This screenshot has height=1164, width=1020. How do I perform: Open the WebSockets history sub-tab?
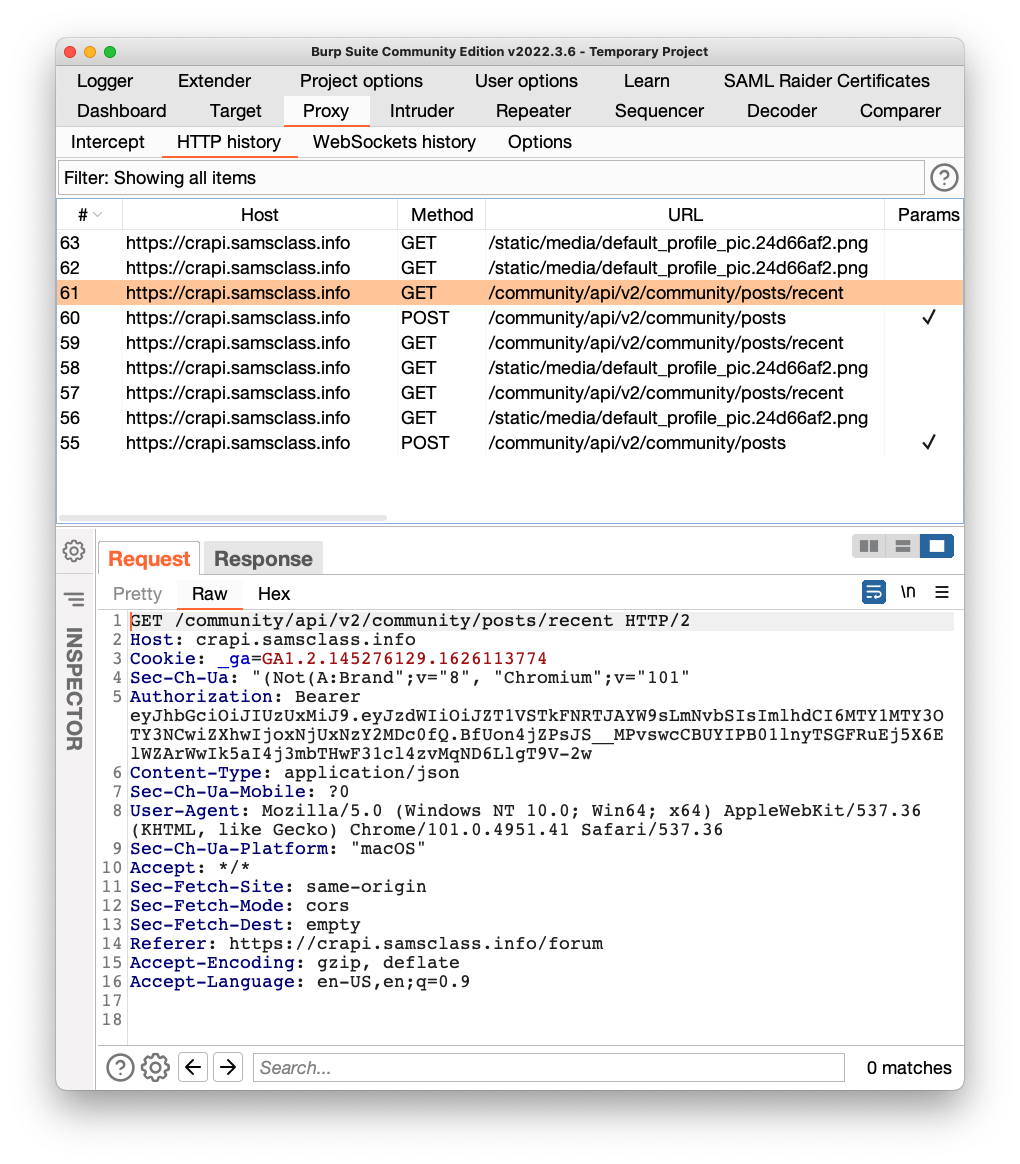coord(394,142)
